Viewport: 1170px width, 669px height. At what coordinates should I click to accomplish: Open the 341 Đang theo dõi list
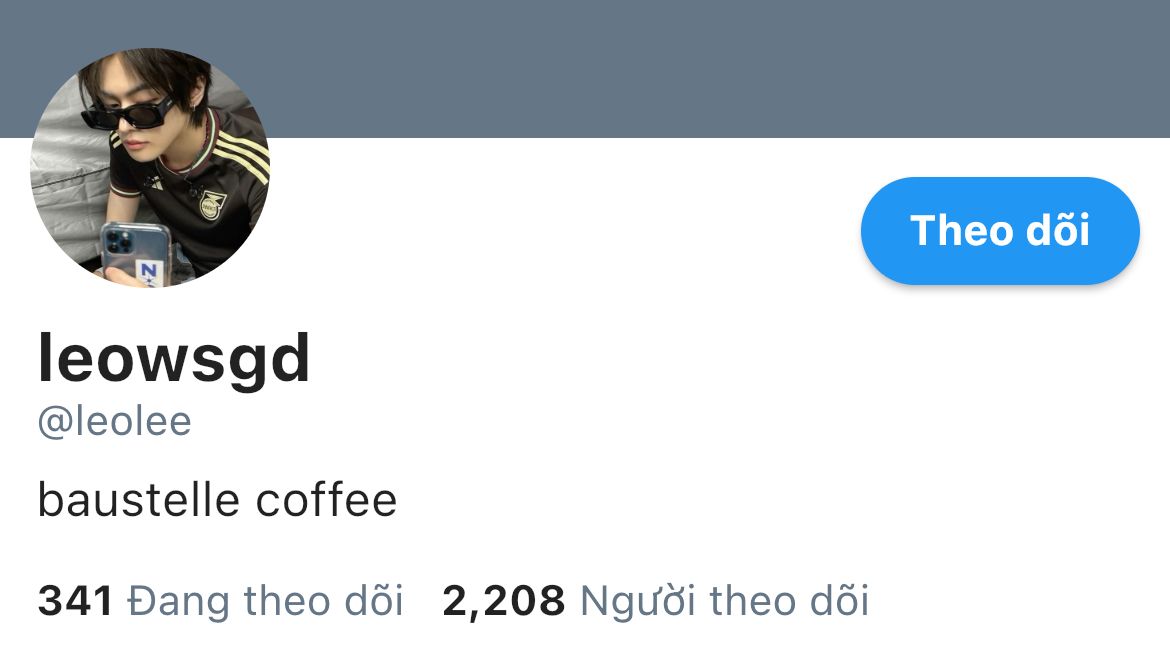[x=221, y=601]
